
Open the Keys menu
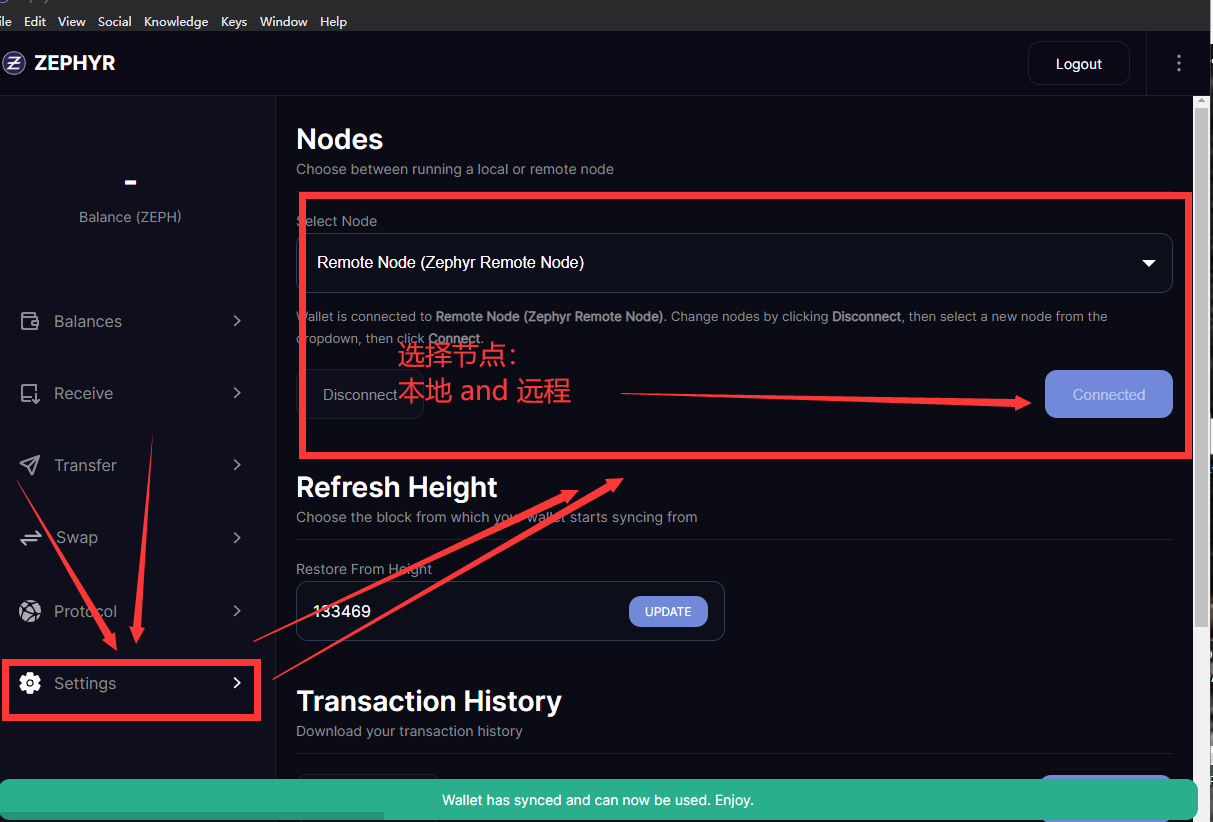[234, 21]
